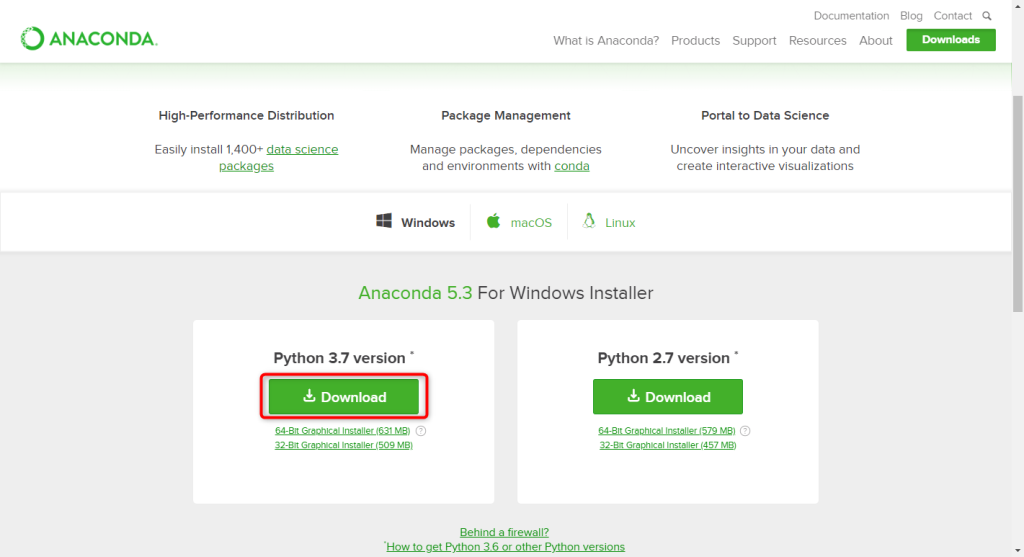Follow the conda link
This screenshot has width=1024, height=557.
tap(572, 166)
